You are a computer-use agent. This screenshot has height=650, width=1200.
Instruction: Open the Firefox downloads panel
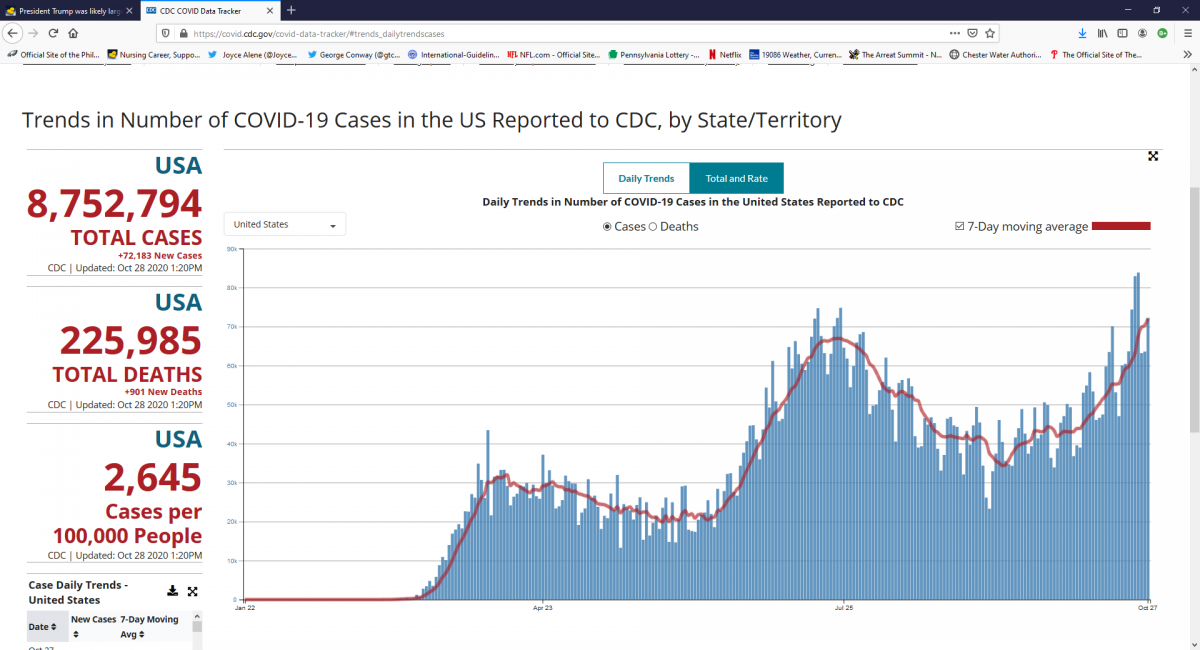tap(1082, 33)
